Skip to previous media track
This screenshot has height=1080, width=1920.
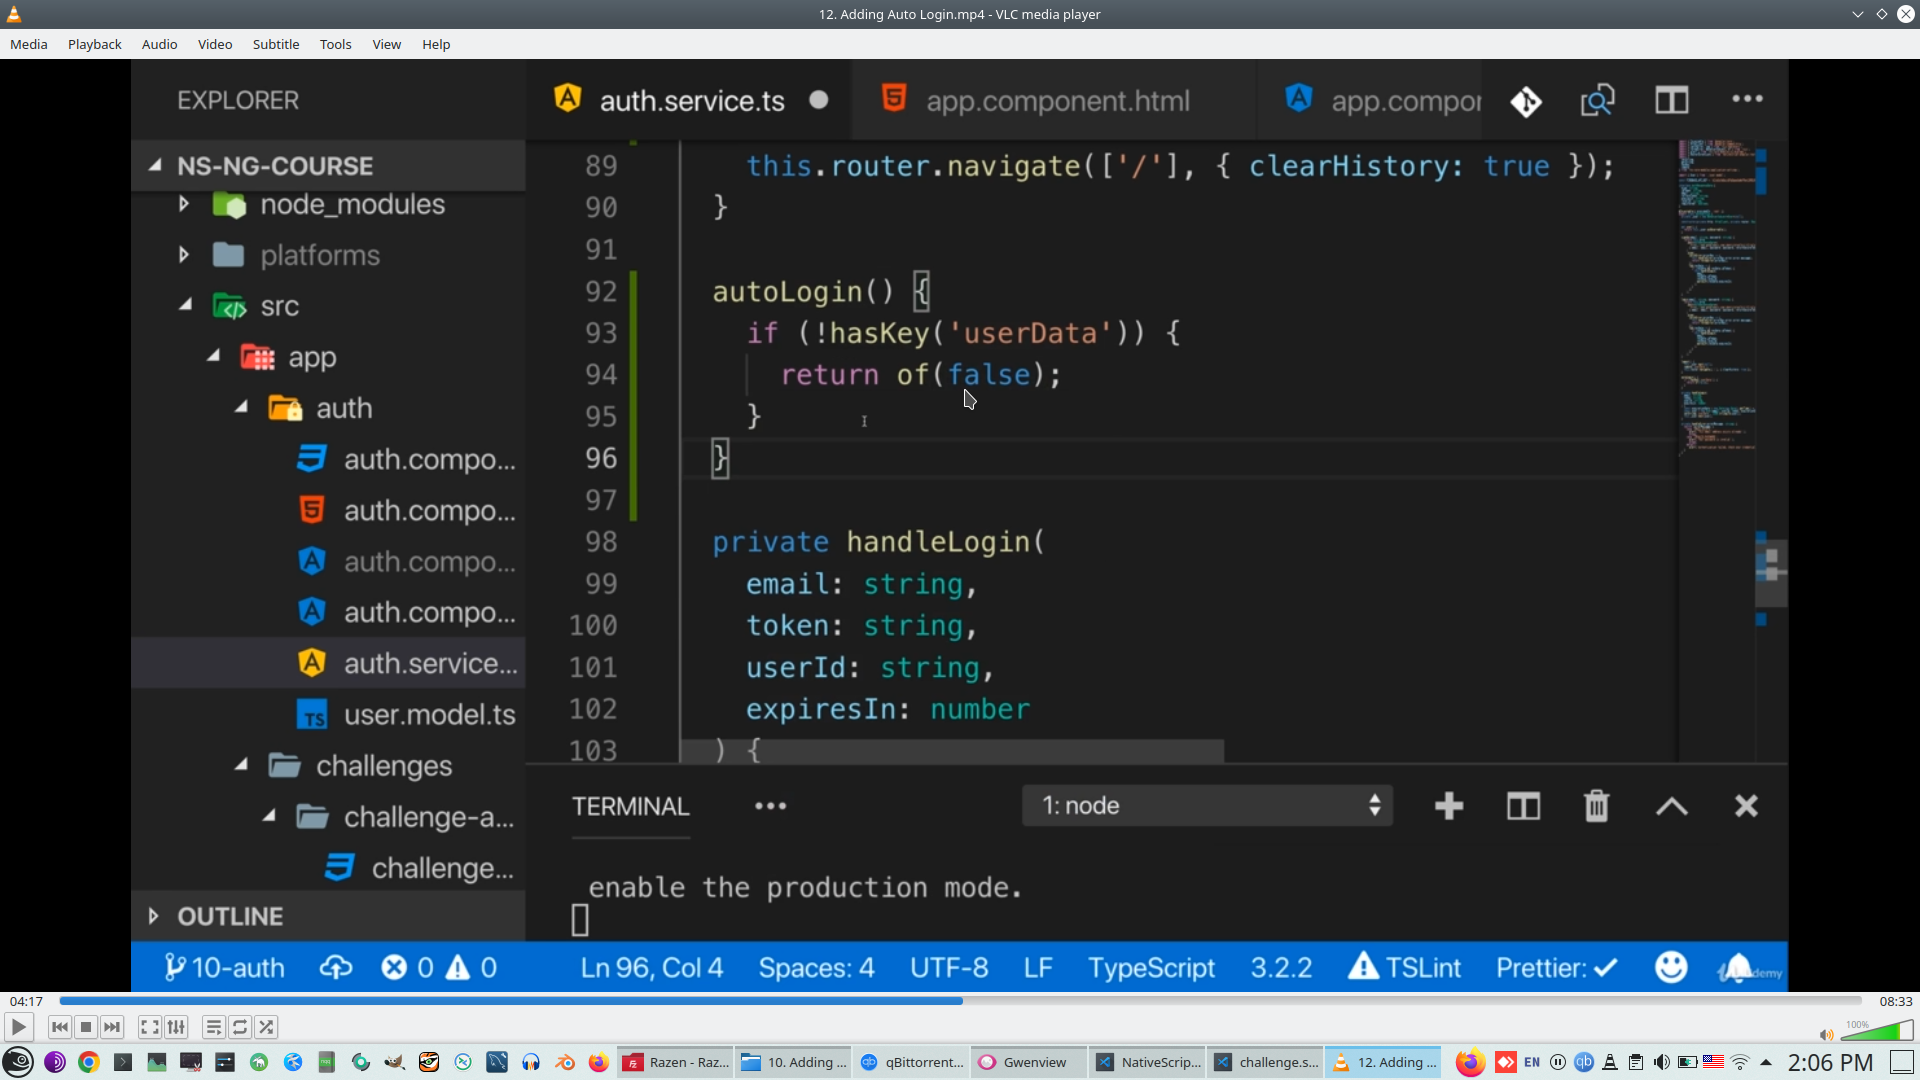[60, 1027]
